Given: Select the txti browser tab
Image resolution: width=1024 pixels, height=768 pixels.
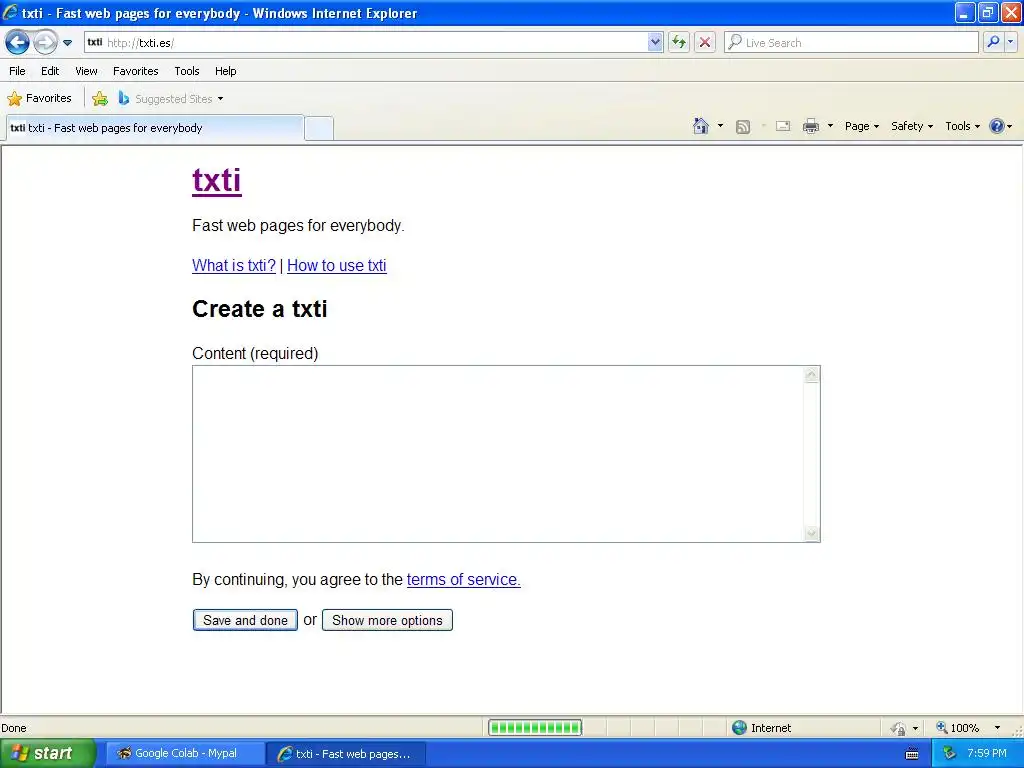Looking at the screenshot, I should click(x=155, y=128).
